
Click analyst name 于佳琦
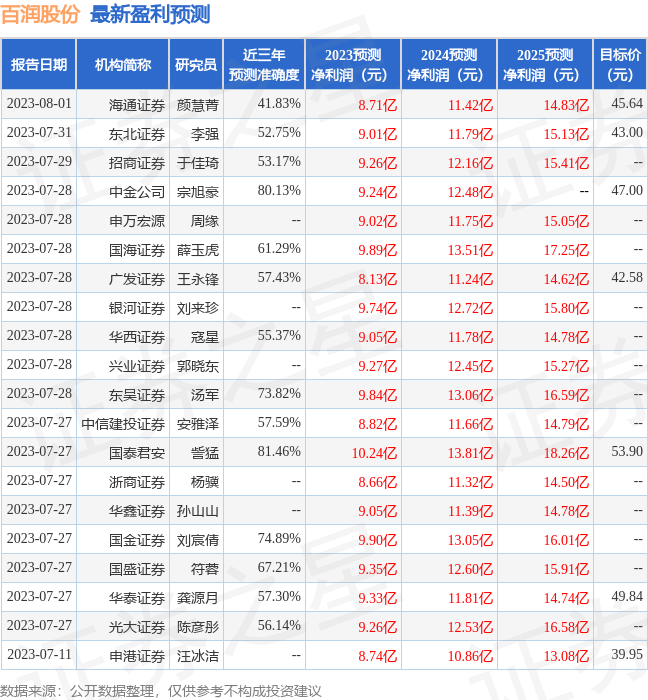pos(198,163)
